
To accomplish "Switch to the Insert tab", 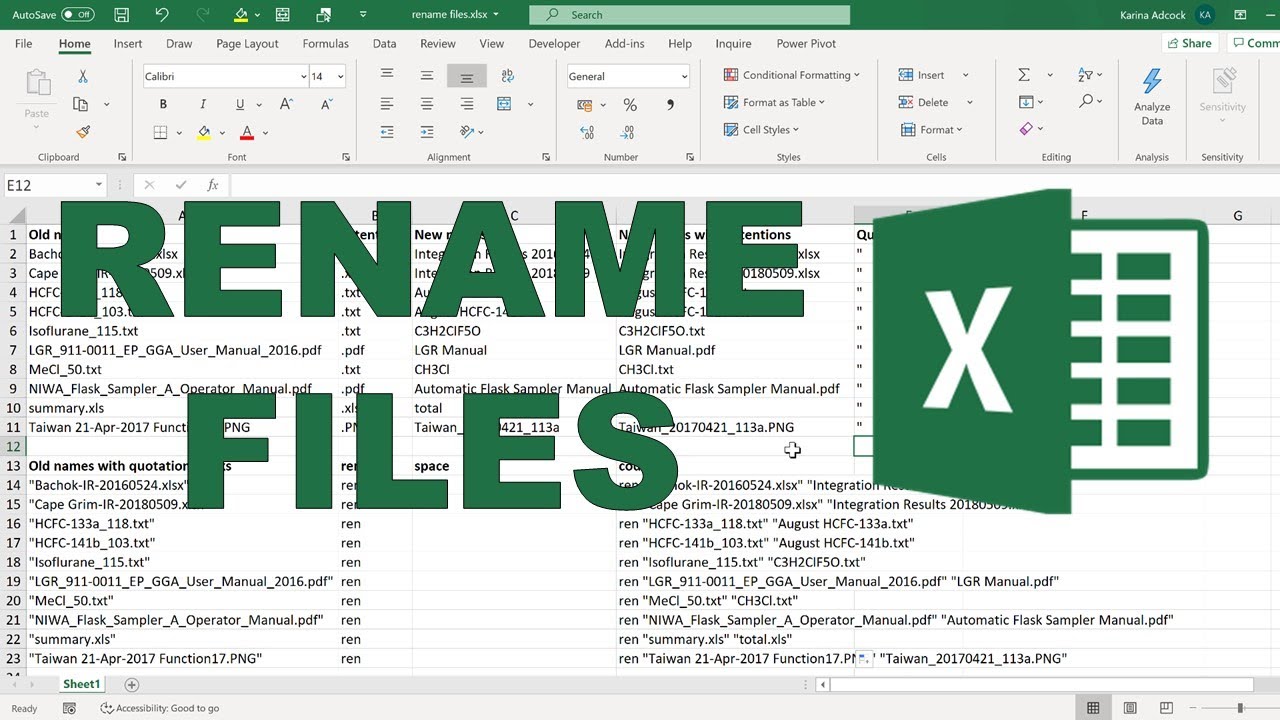I will (x=128, y=44).
